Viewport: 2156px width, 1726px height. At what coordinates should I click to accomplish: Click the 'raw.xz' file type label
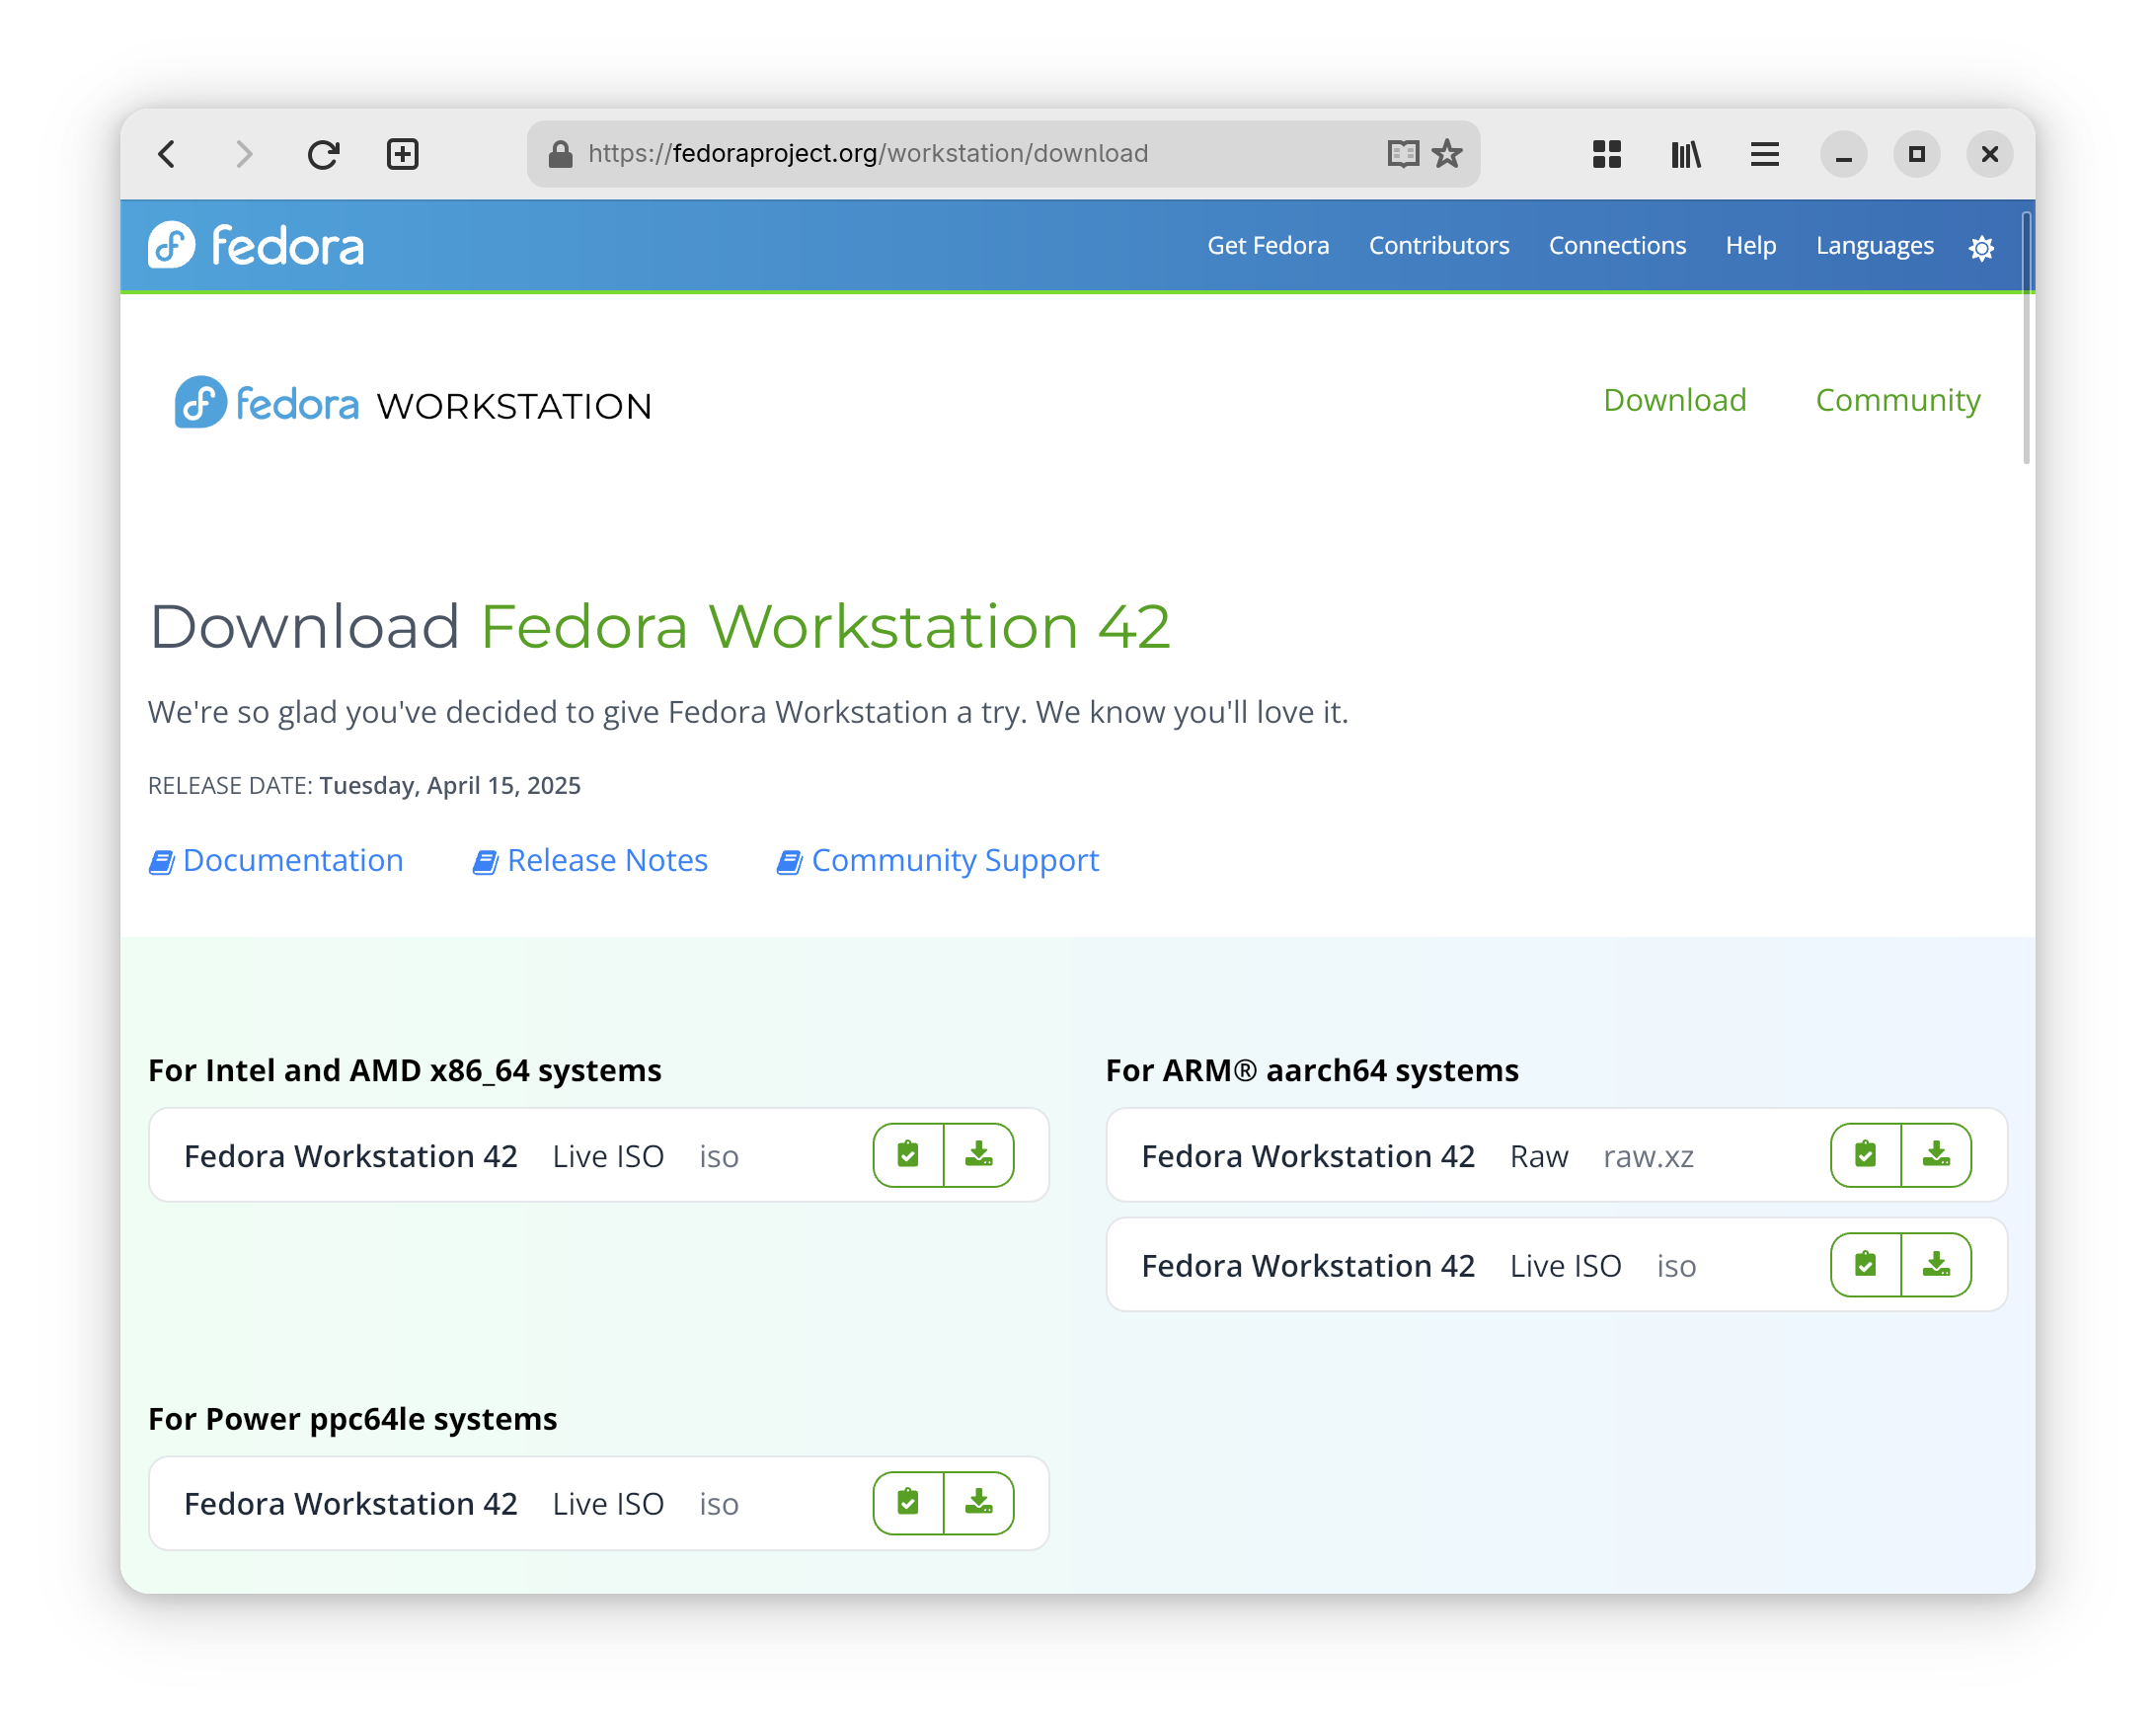(x=1648, y=1157)
